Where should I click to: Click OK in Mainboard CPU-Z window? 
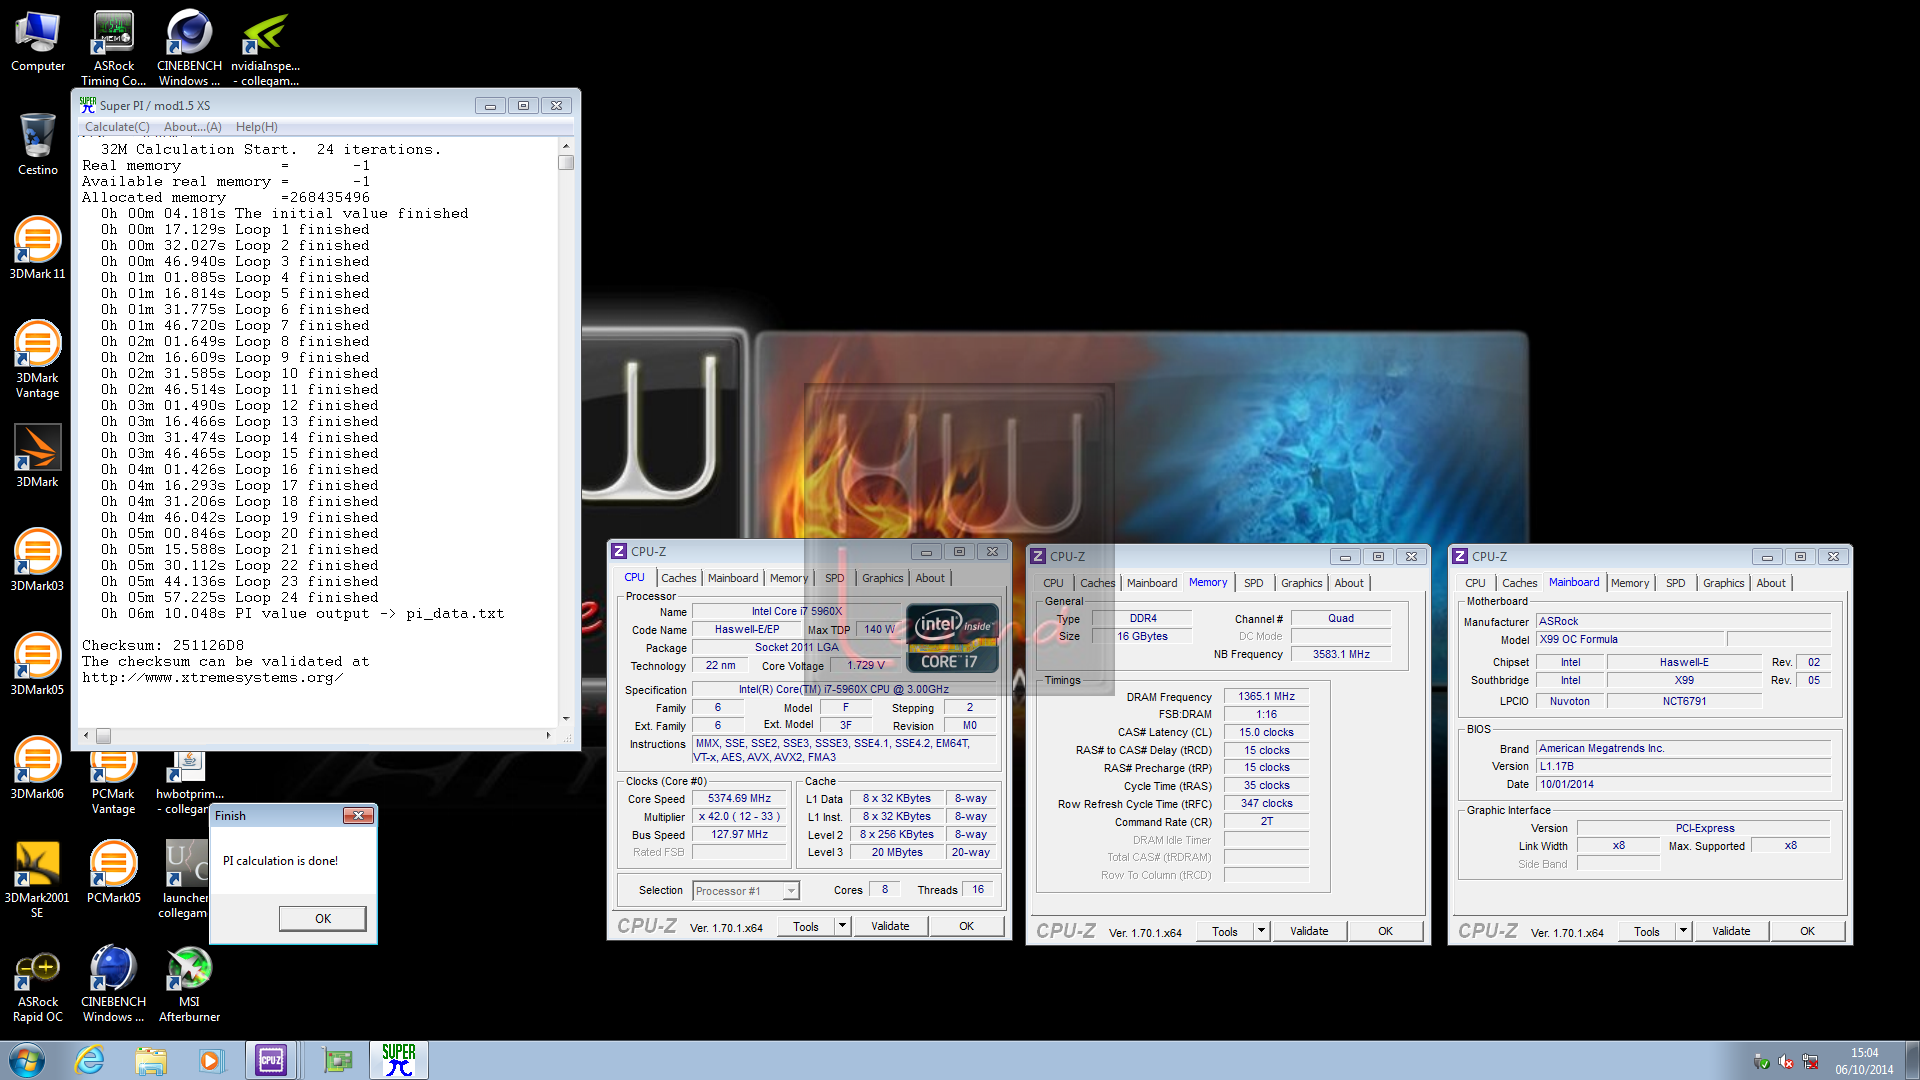tap(1807, 931)
